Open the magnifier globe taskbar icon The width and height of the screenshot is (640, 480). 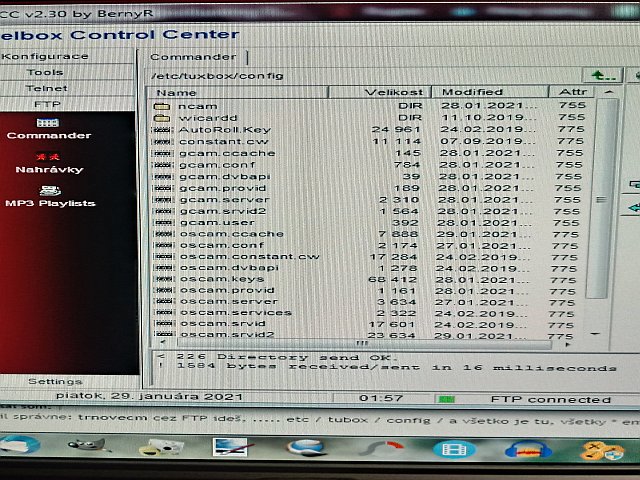click(306, 447)
